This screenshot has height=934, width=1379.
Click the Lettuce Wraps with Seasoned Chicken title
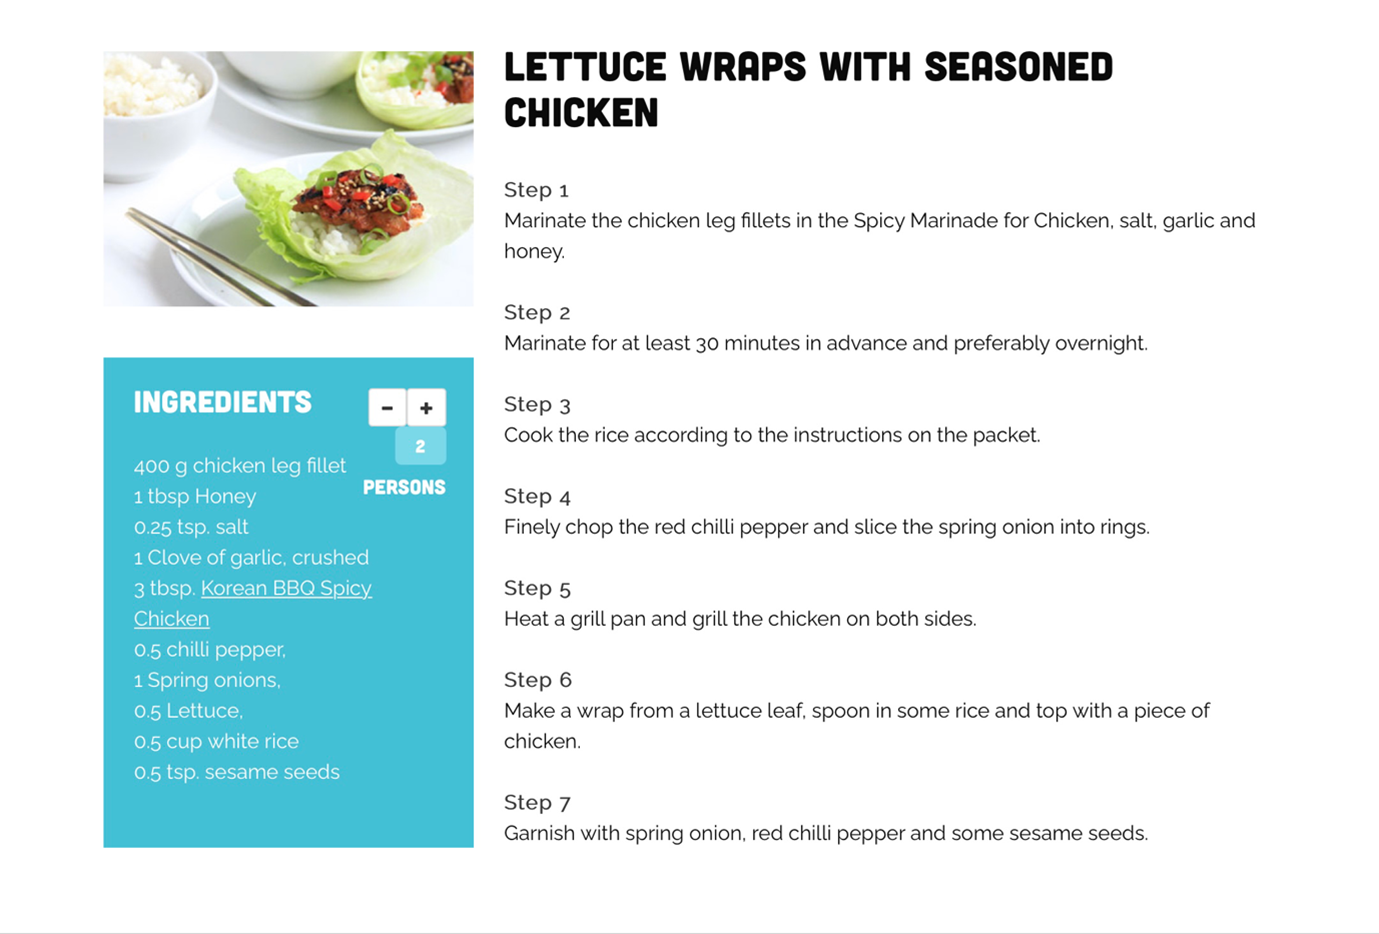(807, 90)
